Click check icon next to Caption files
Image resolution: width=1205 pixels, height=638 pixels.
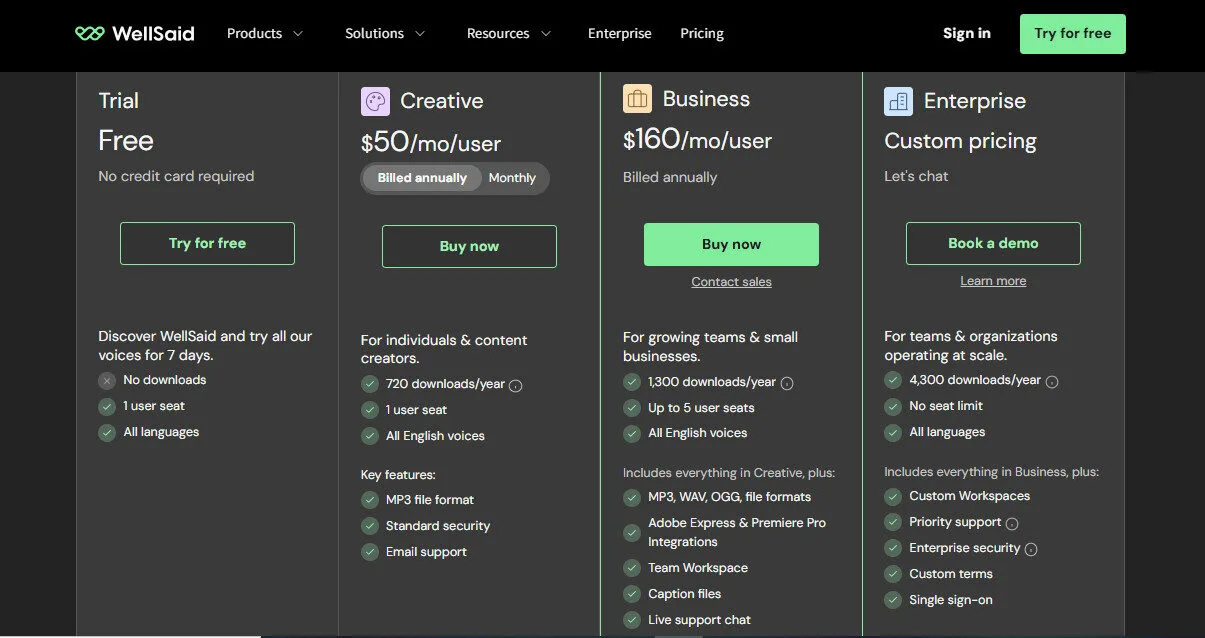tap(632, 594)
